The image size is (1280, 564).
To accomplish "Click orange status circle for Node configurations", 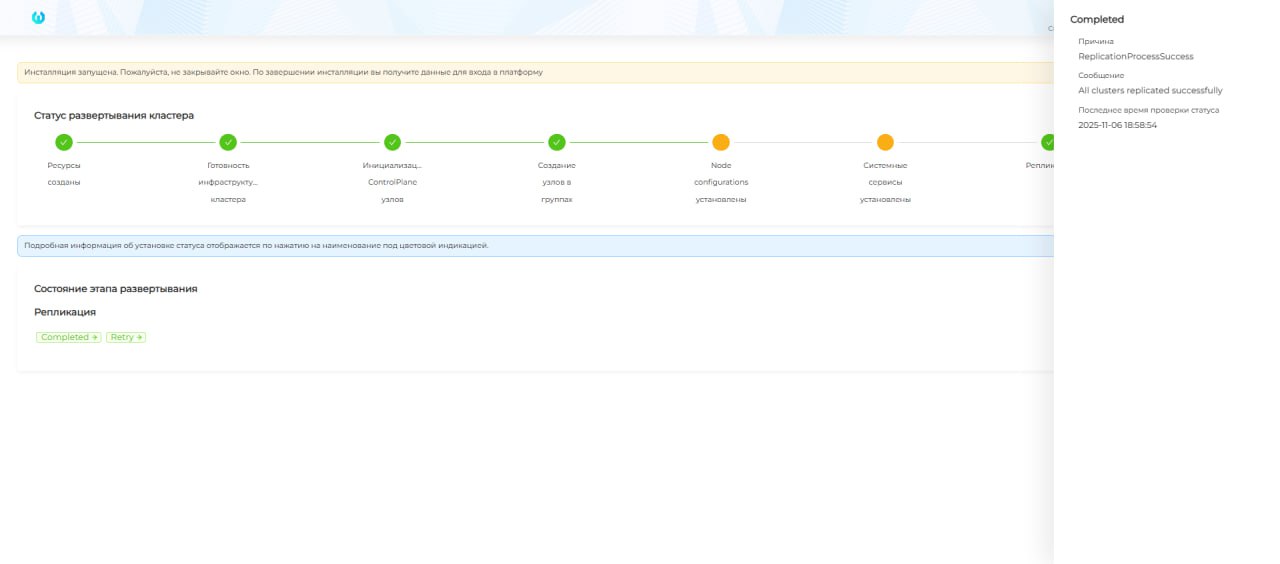I will point(721,142).
